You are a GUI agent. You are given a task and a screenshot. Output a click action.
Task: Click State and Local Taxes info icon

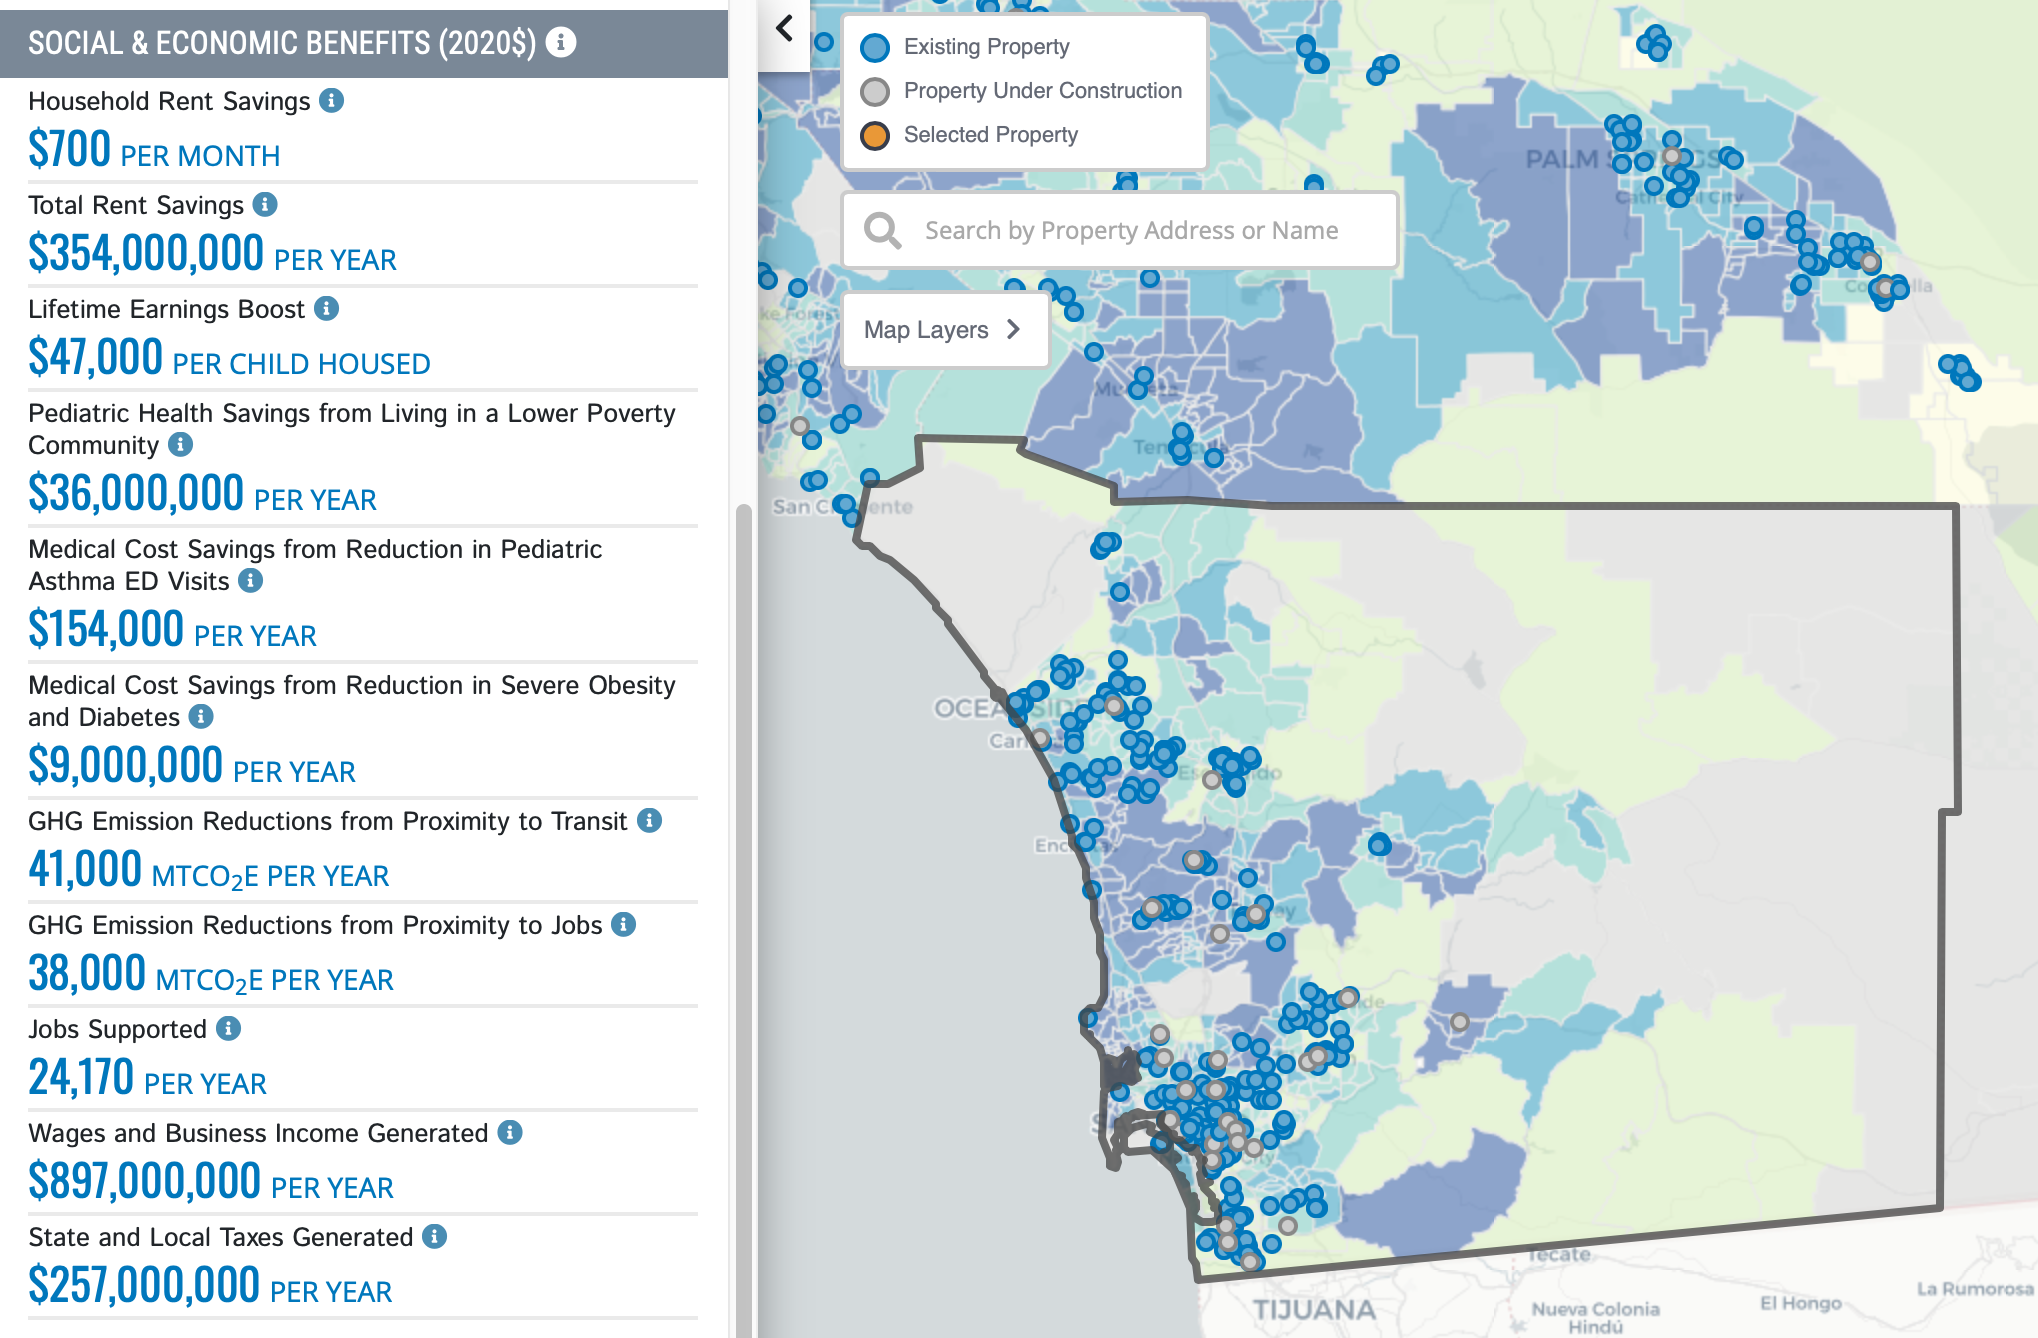click(x=434, y=1236)
